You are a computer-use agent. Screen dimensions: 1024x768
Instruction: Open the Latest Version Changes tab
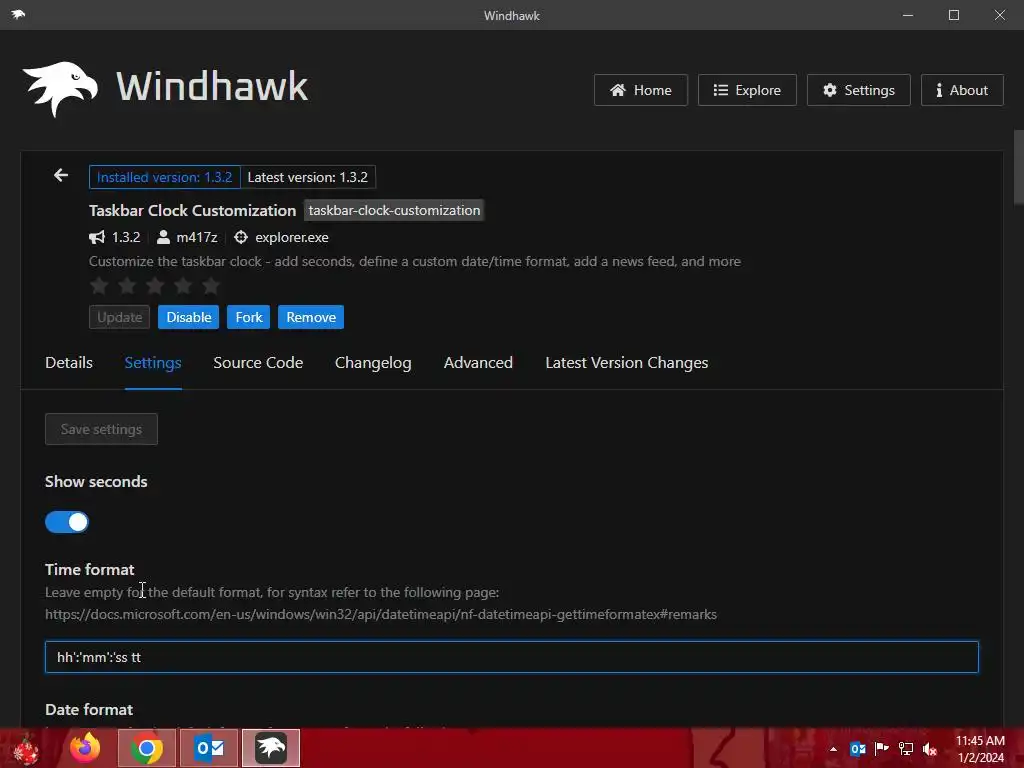(x=626, y=362)
